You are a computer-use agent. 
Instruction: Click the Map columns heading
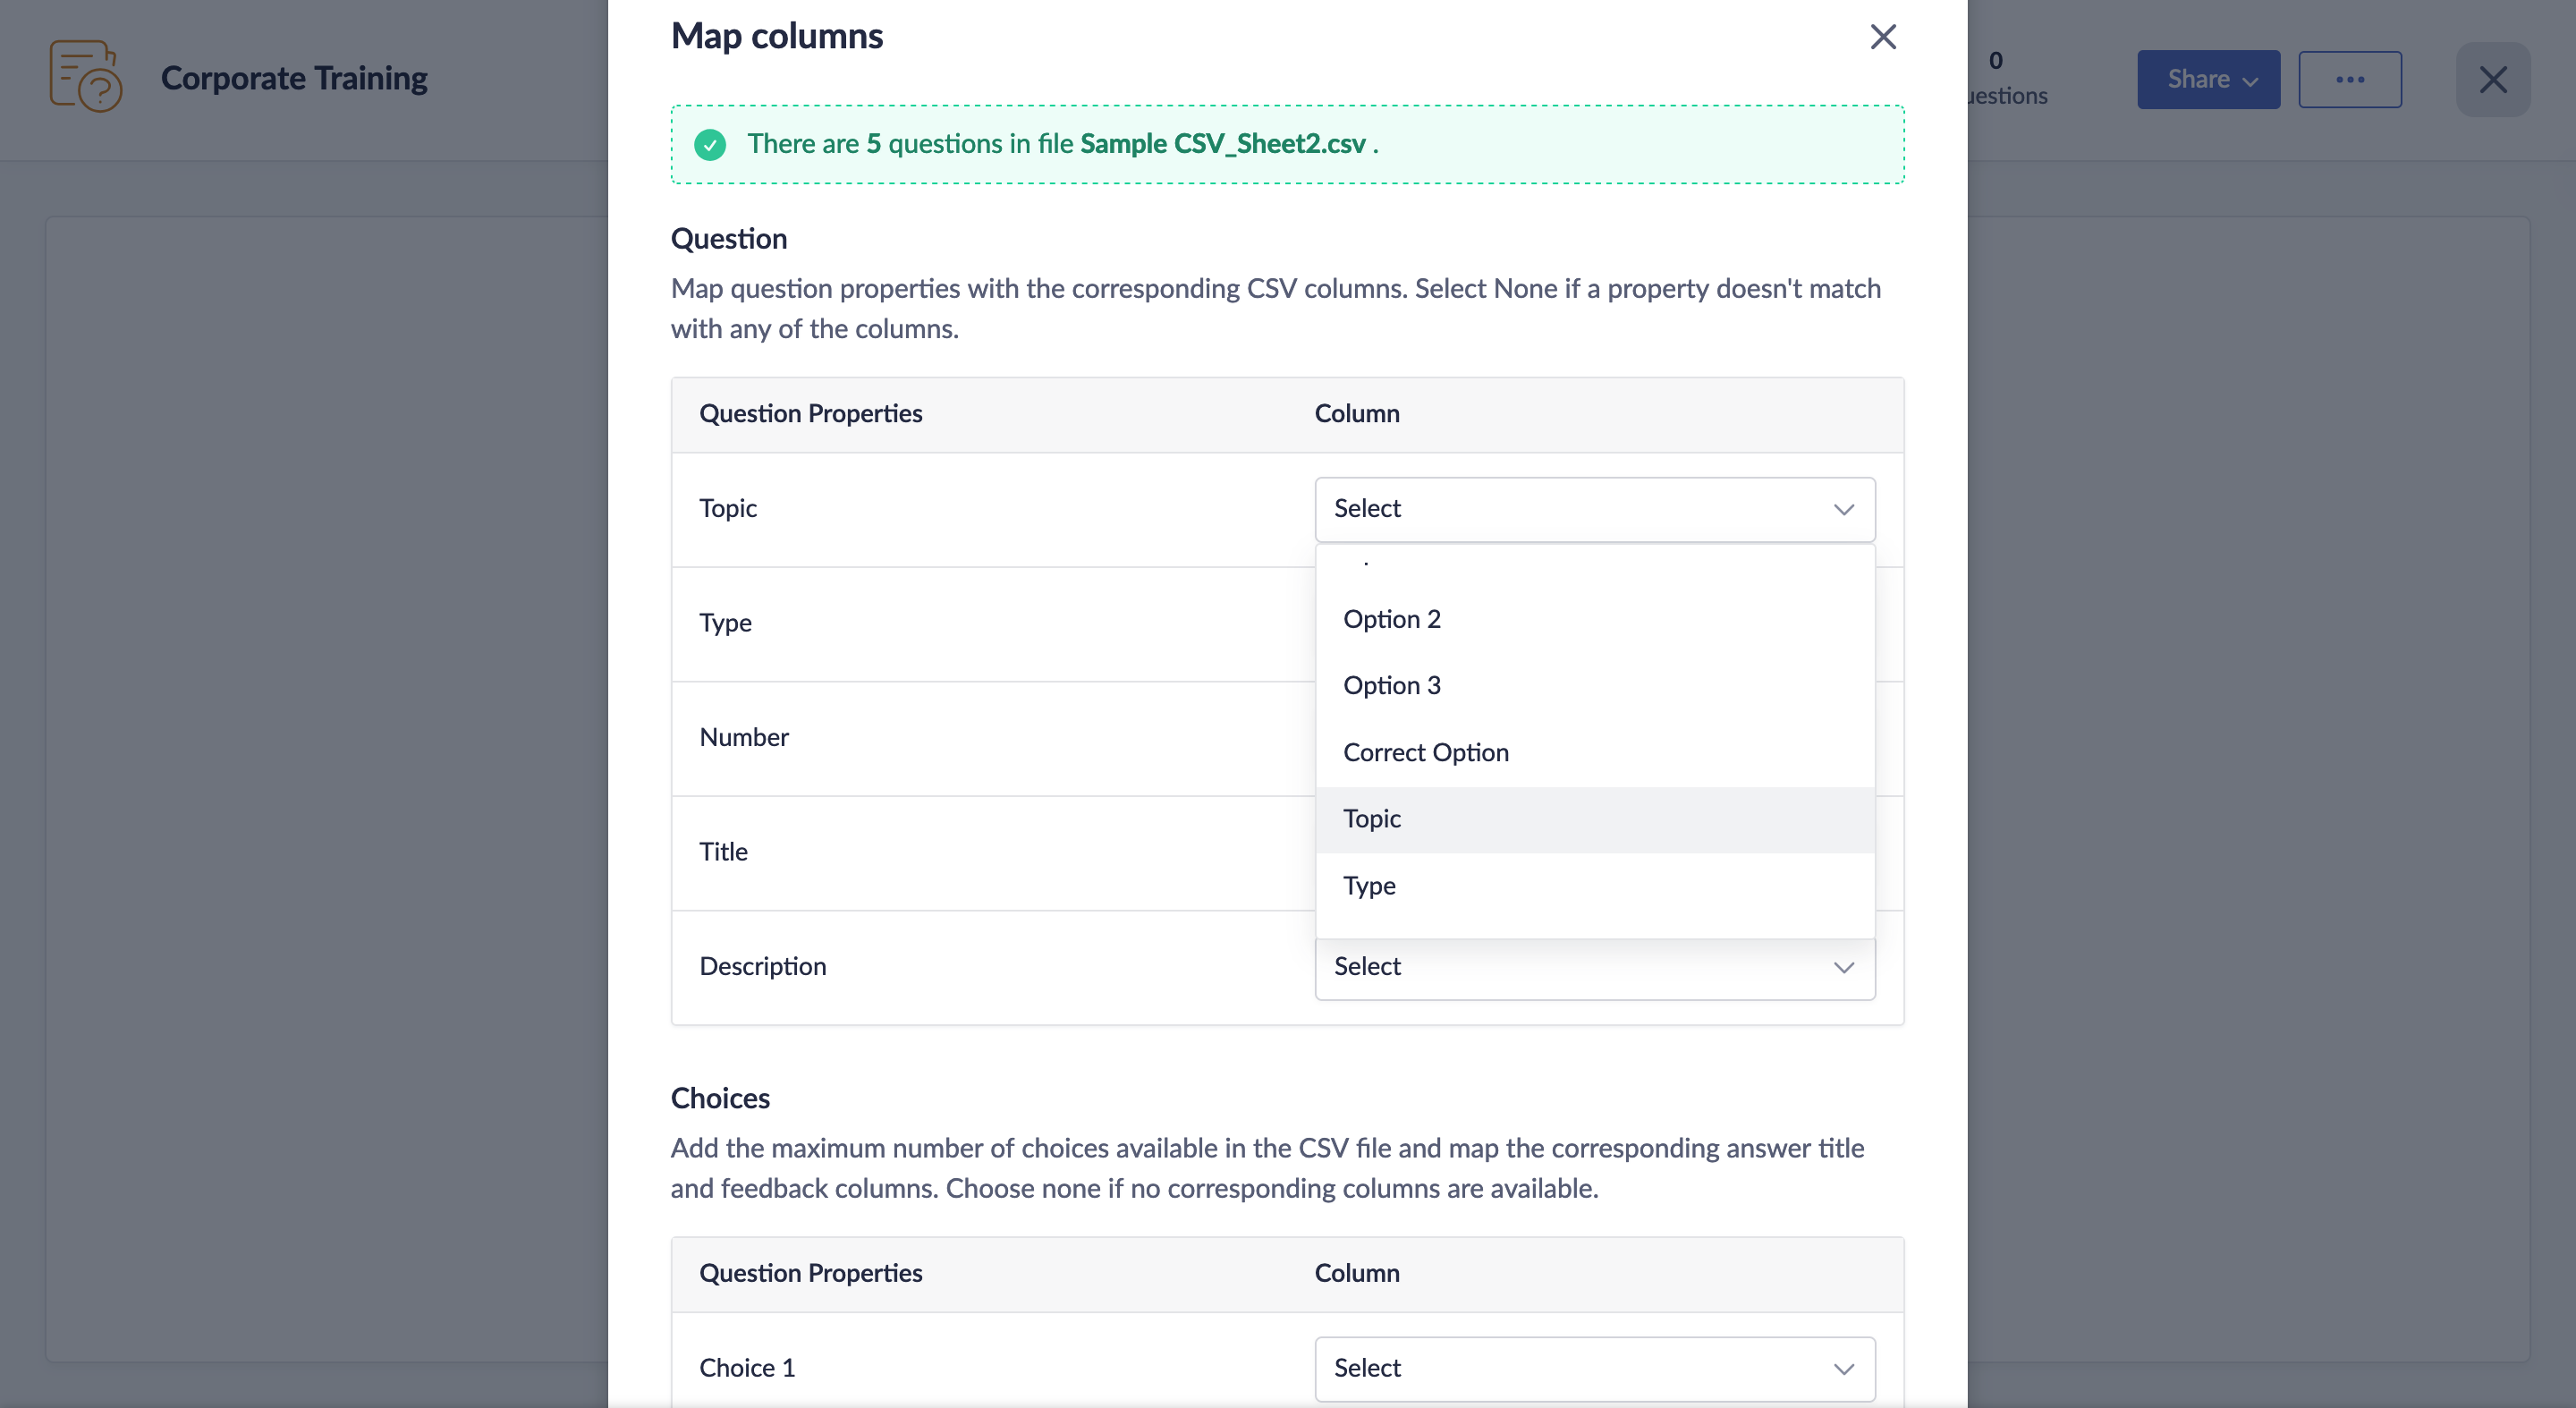click(776, 37)
